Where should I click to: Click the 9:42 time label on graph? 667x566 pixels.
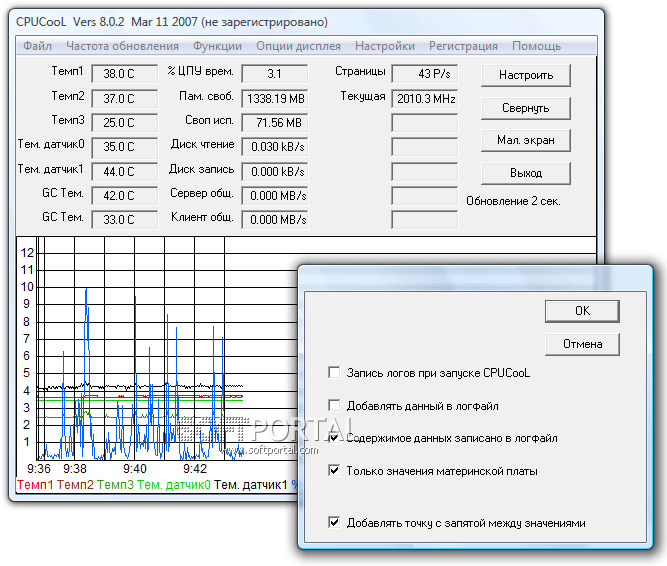(x=195, y=469)
